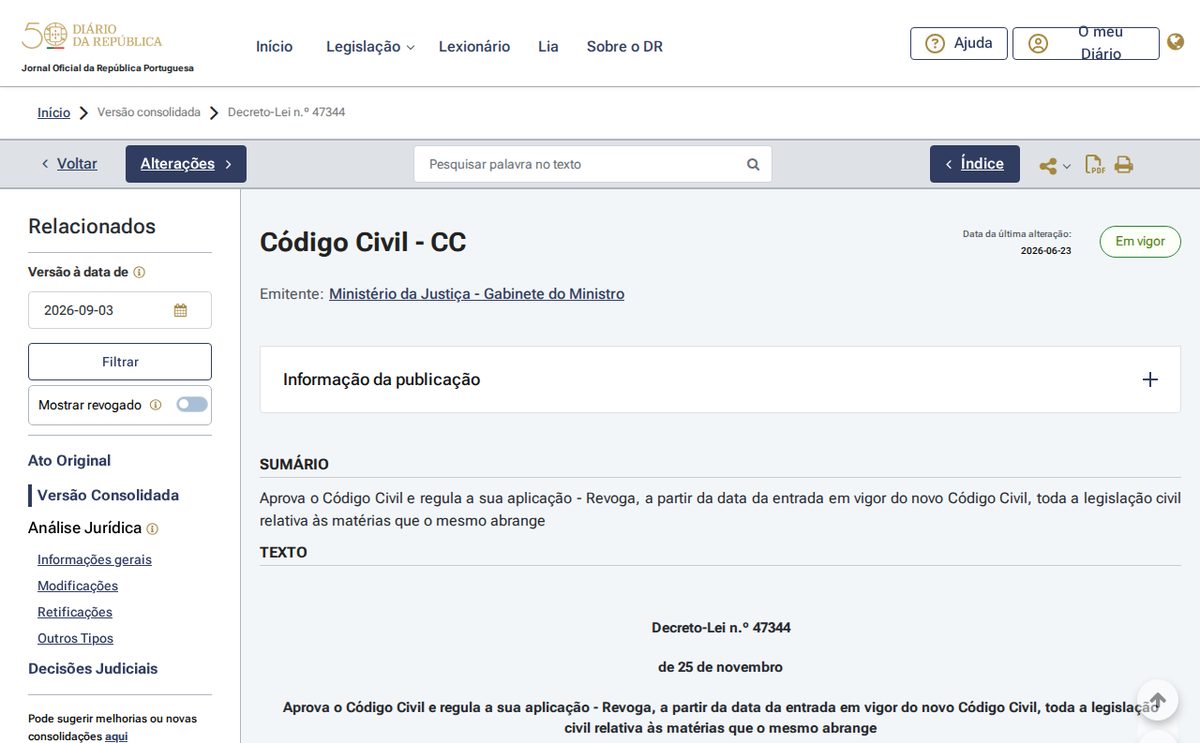
Task: Click the Em vigor status badge
Action: point(1140,242)
